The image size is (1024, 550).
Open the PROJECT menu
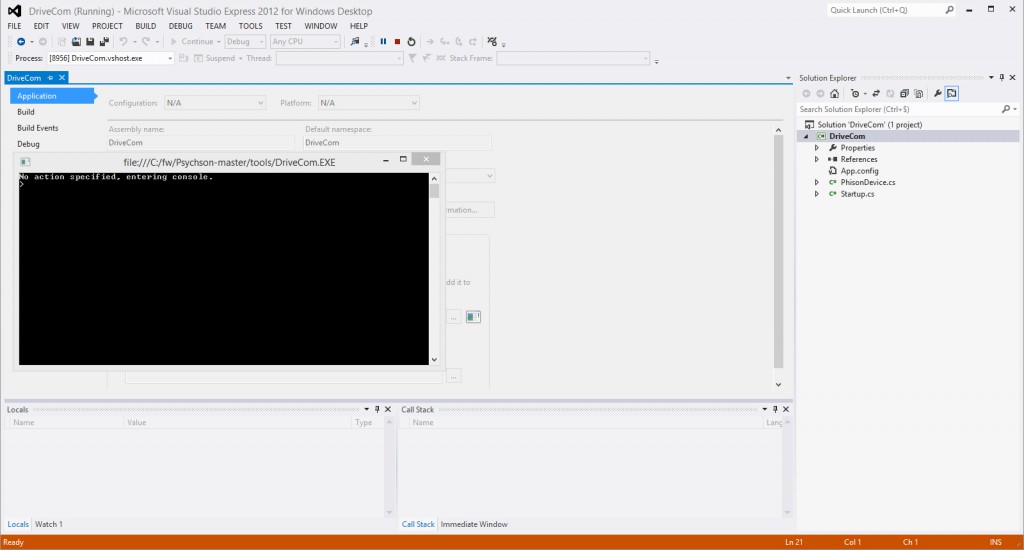(x=107, y=26)
